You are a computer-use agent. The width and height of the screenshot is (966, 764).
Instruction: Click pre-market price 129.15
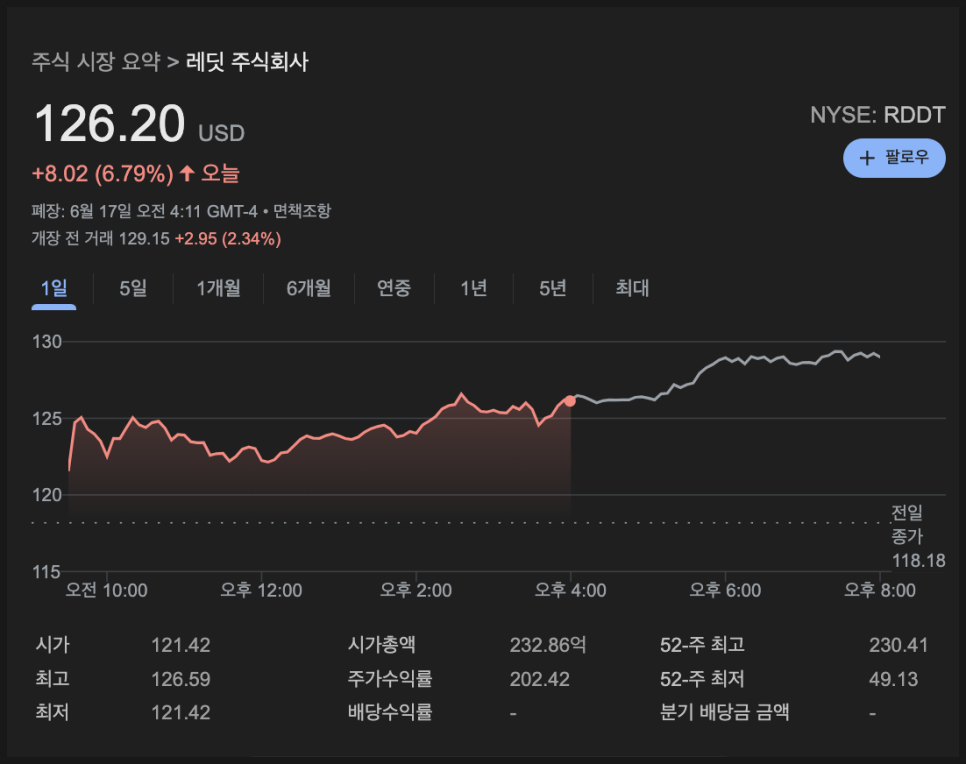pyautogui.click(x=144, y=238)
